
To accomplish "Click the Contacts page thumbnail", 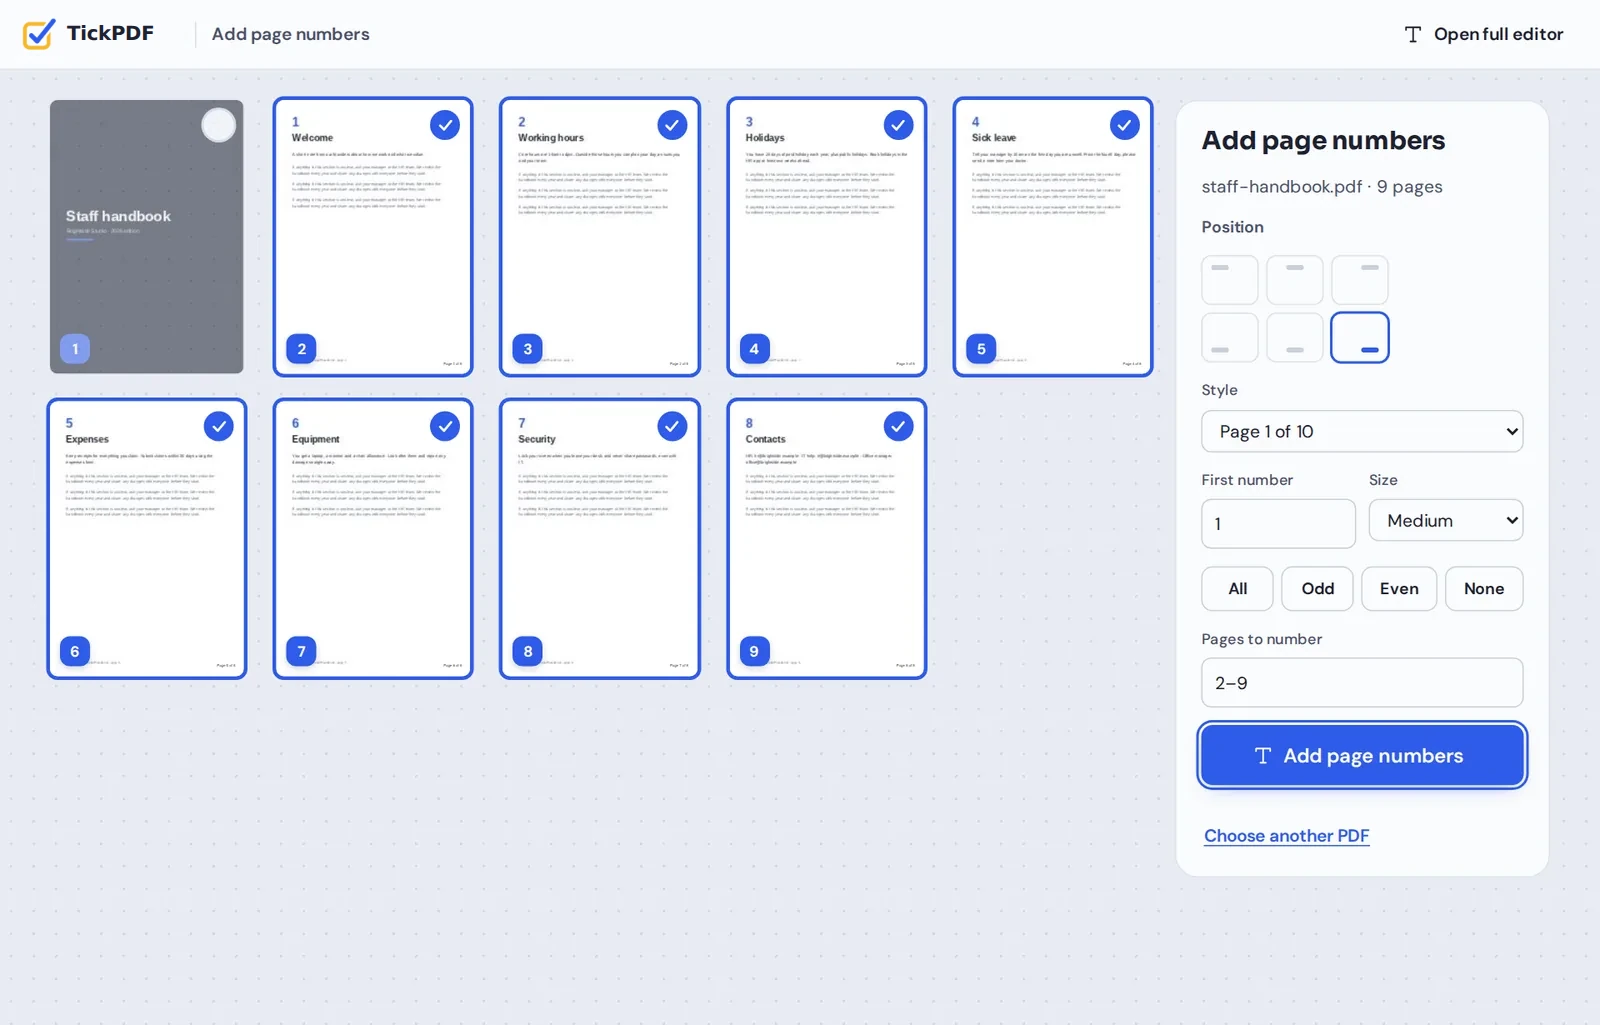I will 827,539.
